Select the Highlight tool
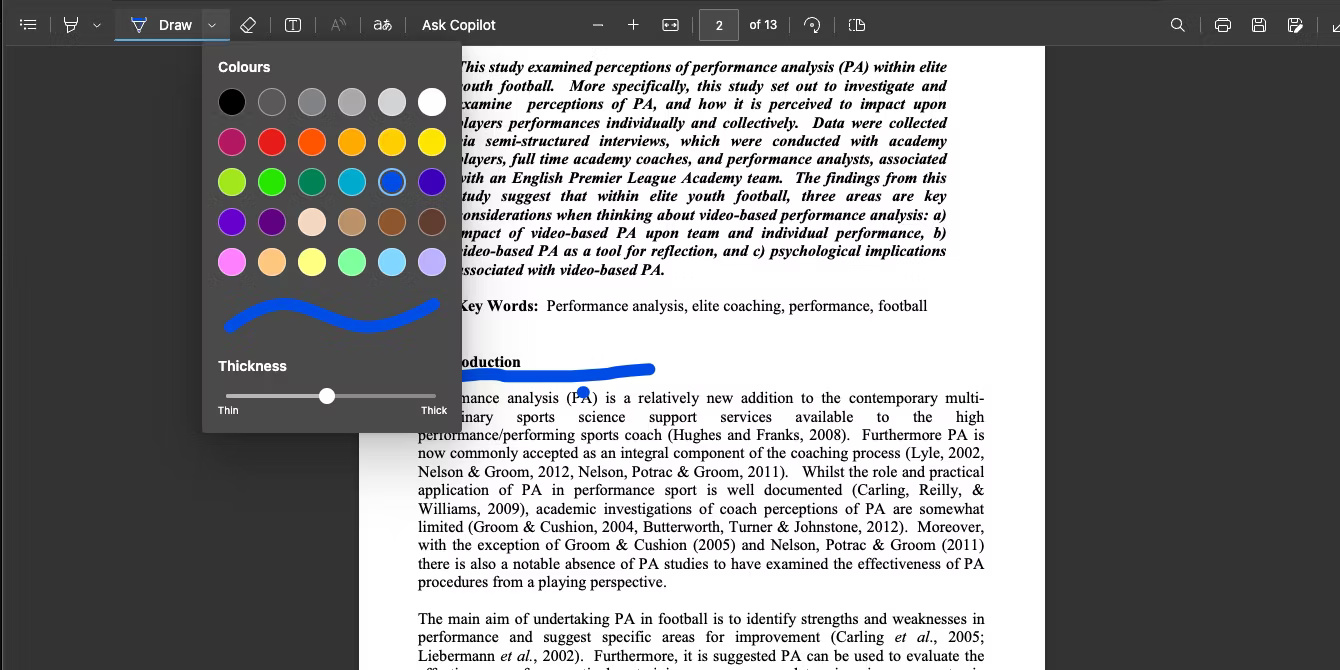The width and height of the screenshot is (1340, 670). coord(69,24)
